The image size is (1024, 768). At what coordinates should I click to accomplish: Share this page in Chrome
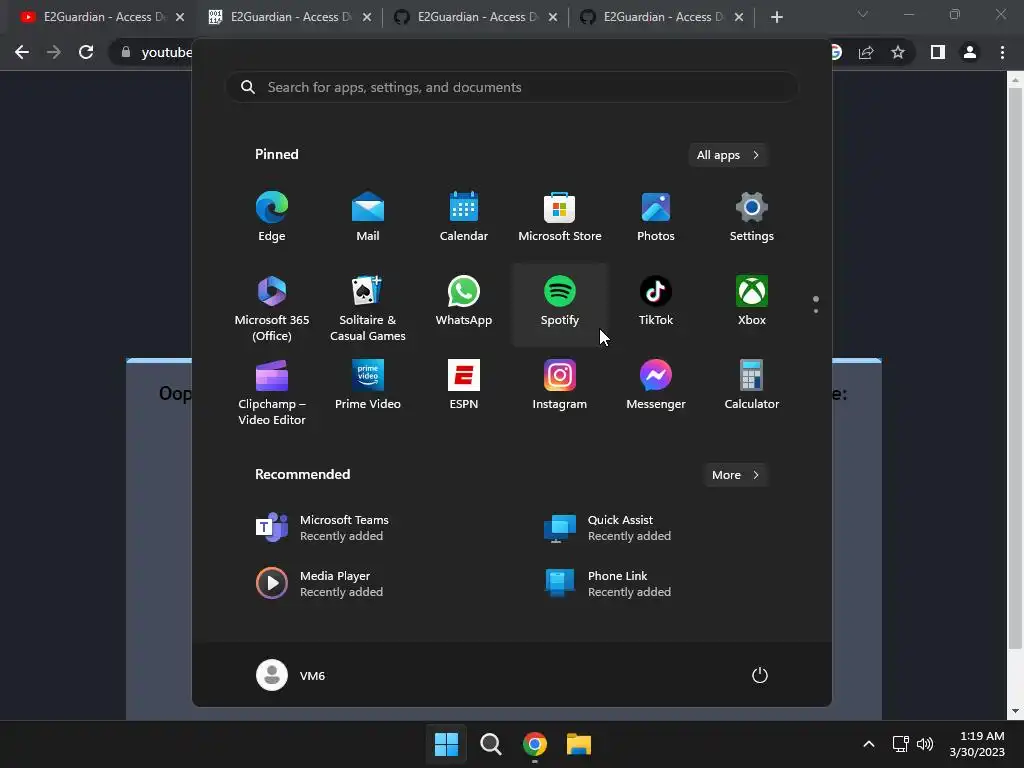click(x=866, y=52)
